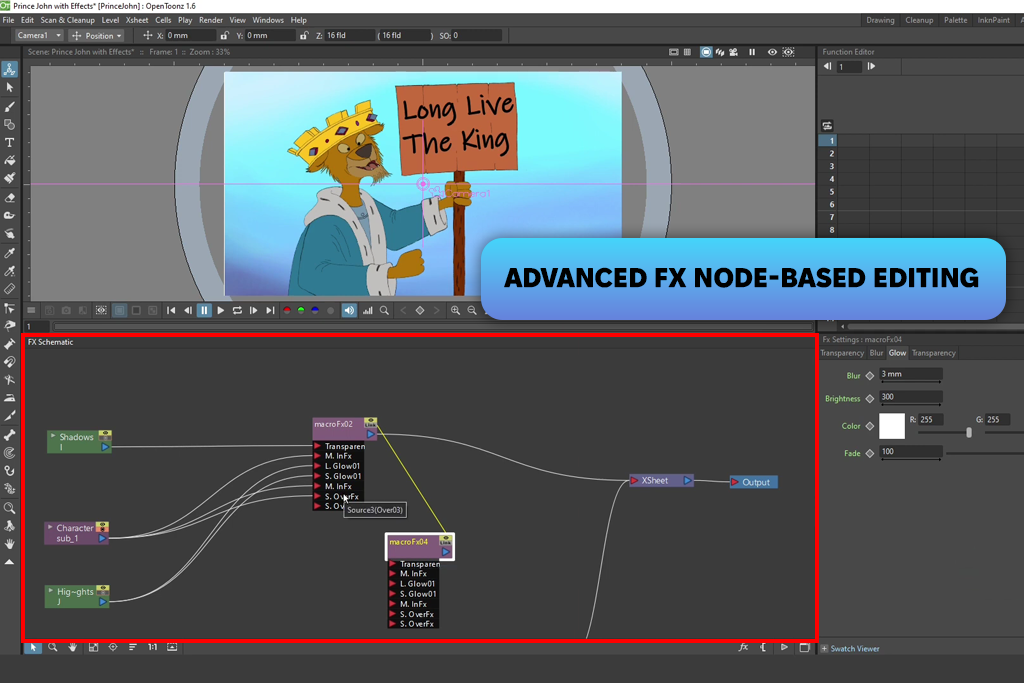
Task: Toggle the Blue channel button
Action: (315, 311)
